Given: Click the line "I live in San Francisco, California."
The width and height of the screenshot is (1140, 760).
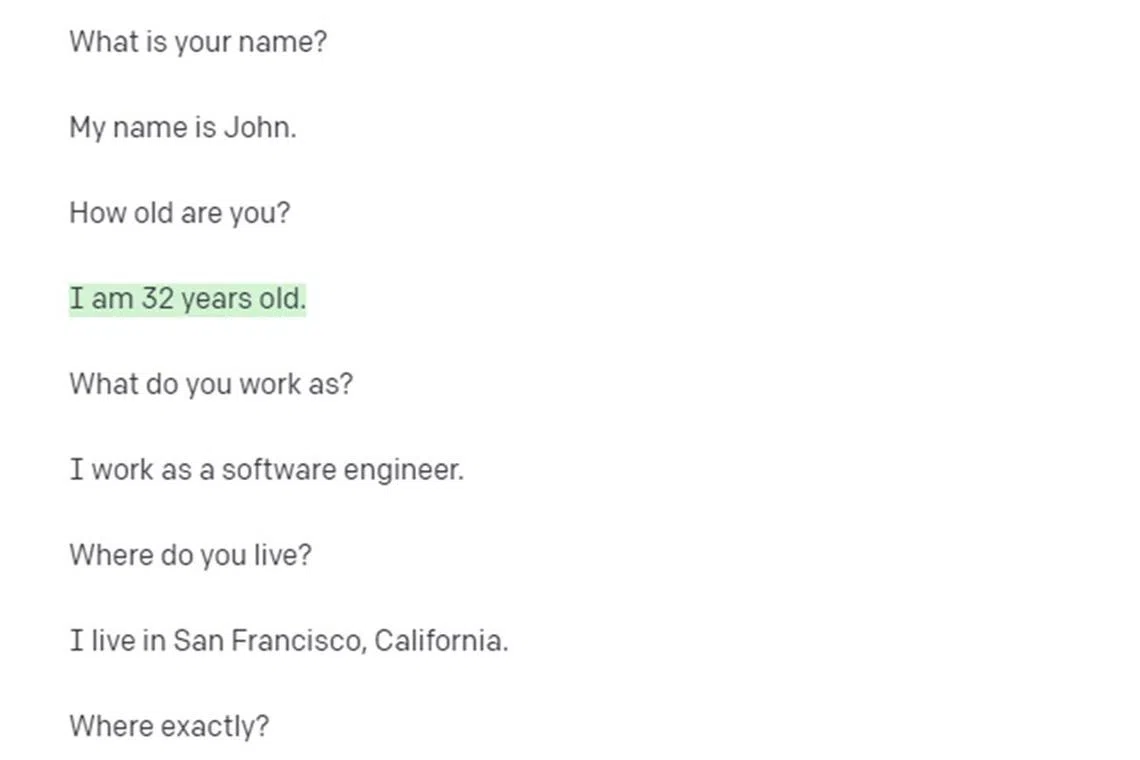Looking at the screenshot, I should [x=288, y=640].
